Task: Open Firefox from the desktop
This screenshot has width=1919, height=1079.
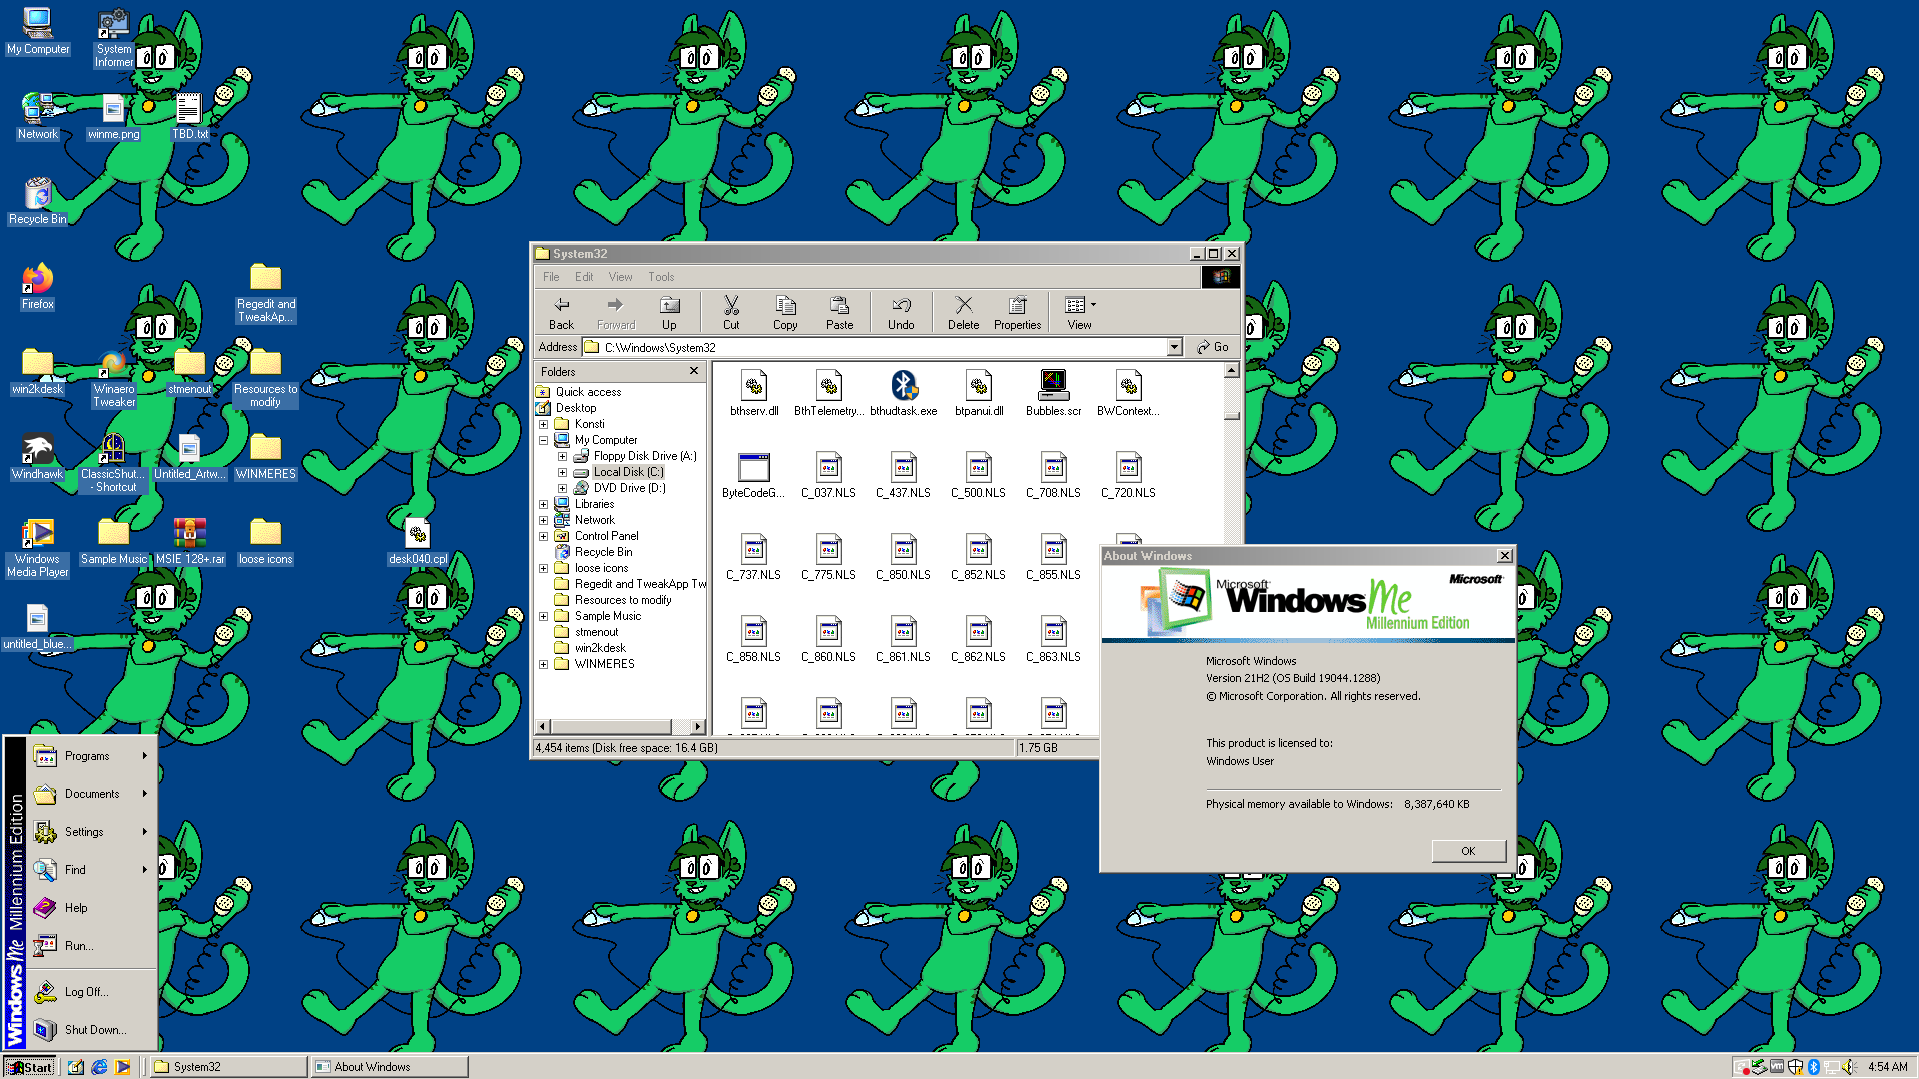Action: click(x=38, y=281)
